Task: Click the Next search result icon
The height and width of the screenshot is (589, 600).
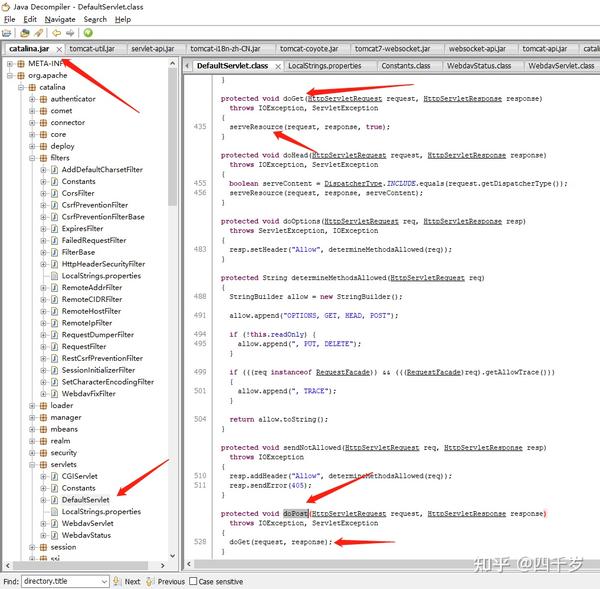Action: point(117,581)
